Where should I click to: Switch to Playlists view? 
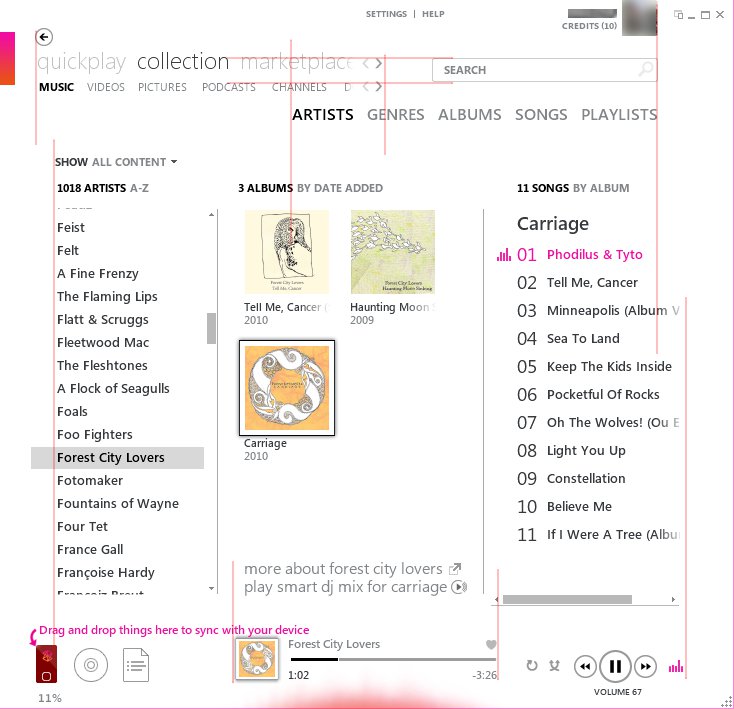pos(619,115)
